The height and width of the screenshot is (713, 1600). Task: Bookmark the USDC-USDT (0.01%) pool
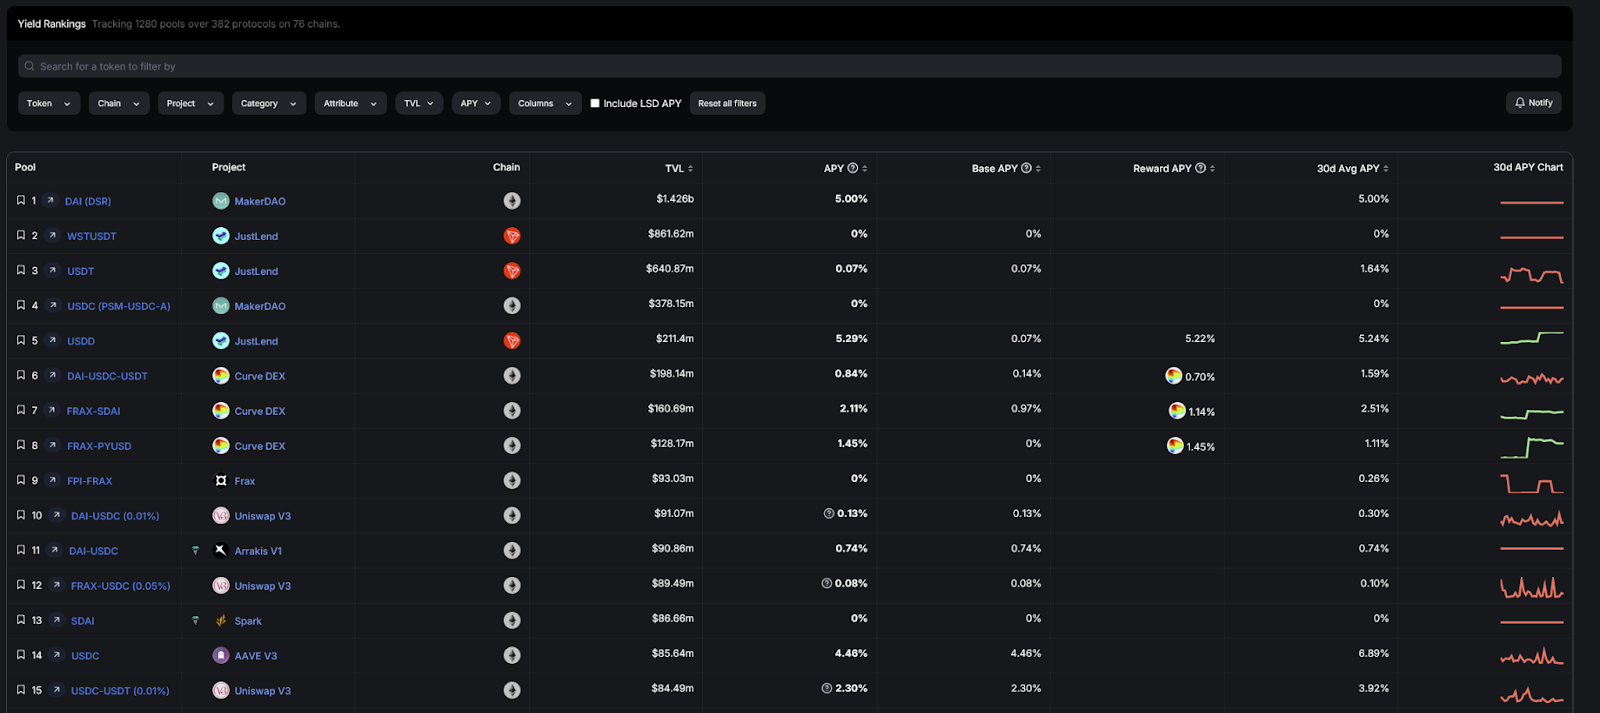[20, 690]
